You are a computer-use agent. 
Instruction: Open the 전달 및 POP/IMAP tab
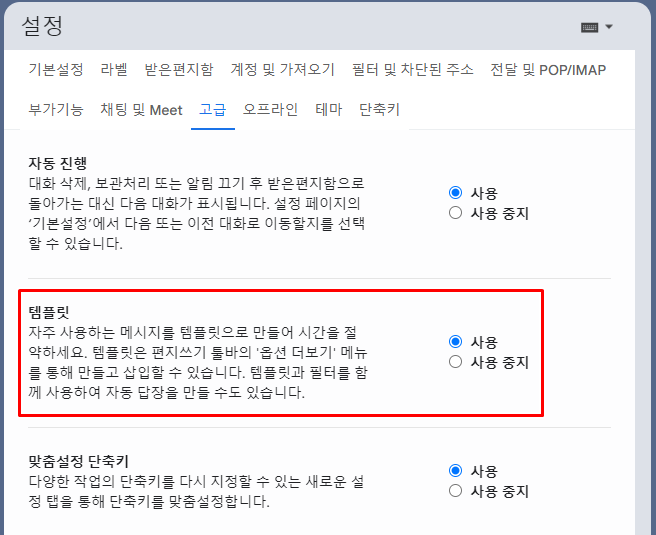[548, 69]
